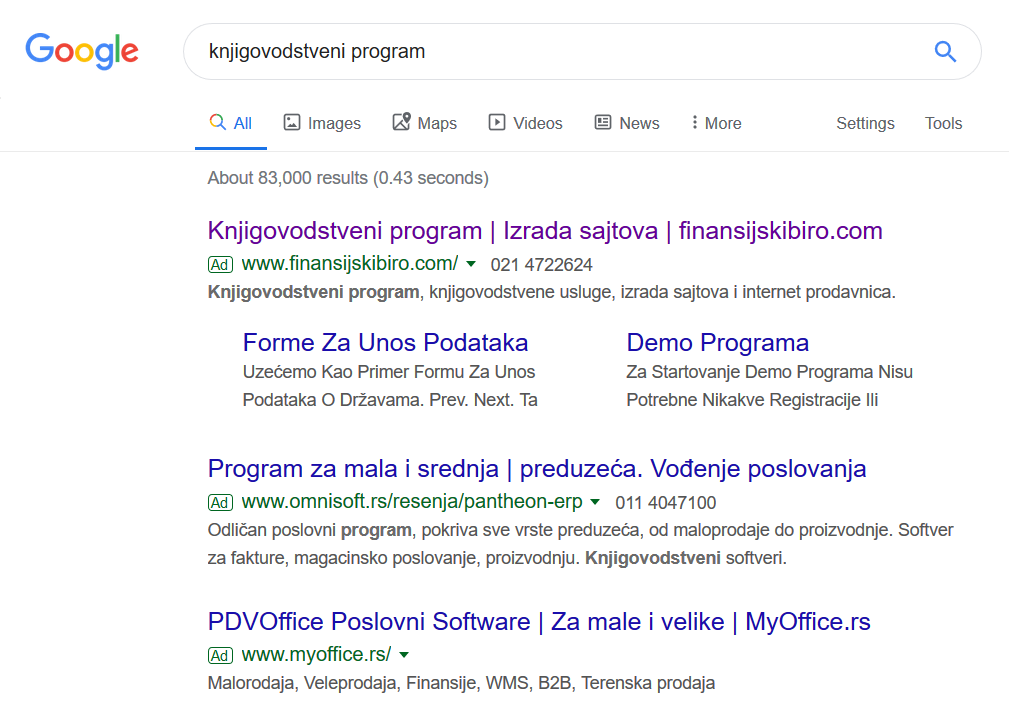This screenshot has height=709, width=1009.
Task: Open Tools
Action: (943, 123)
